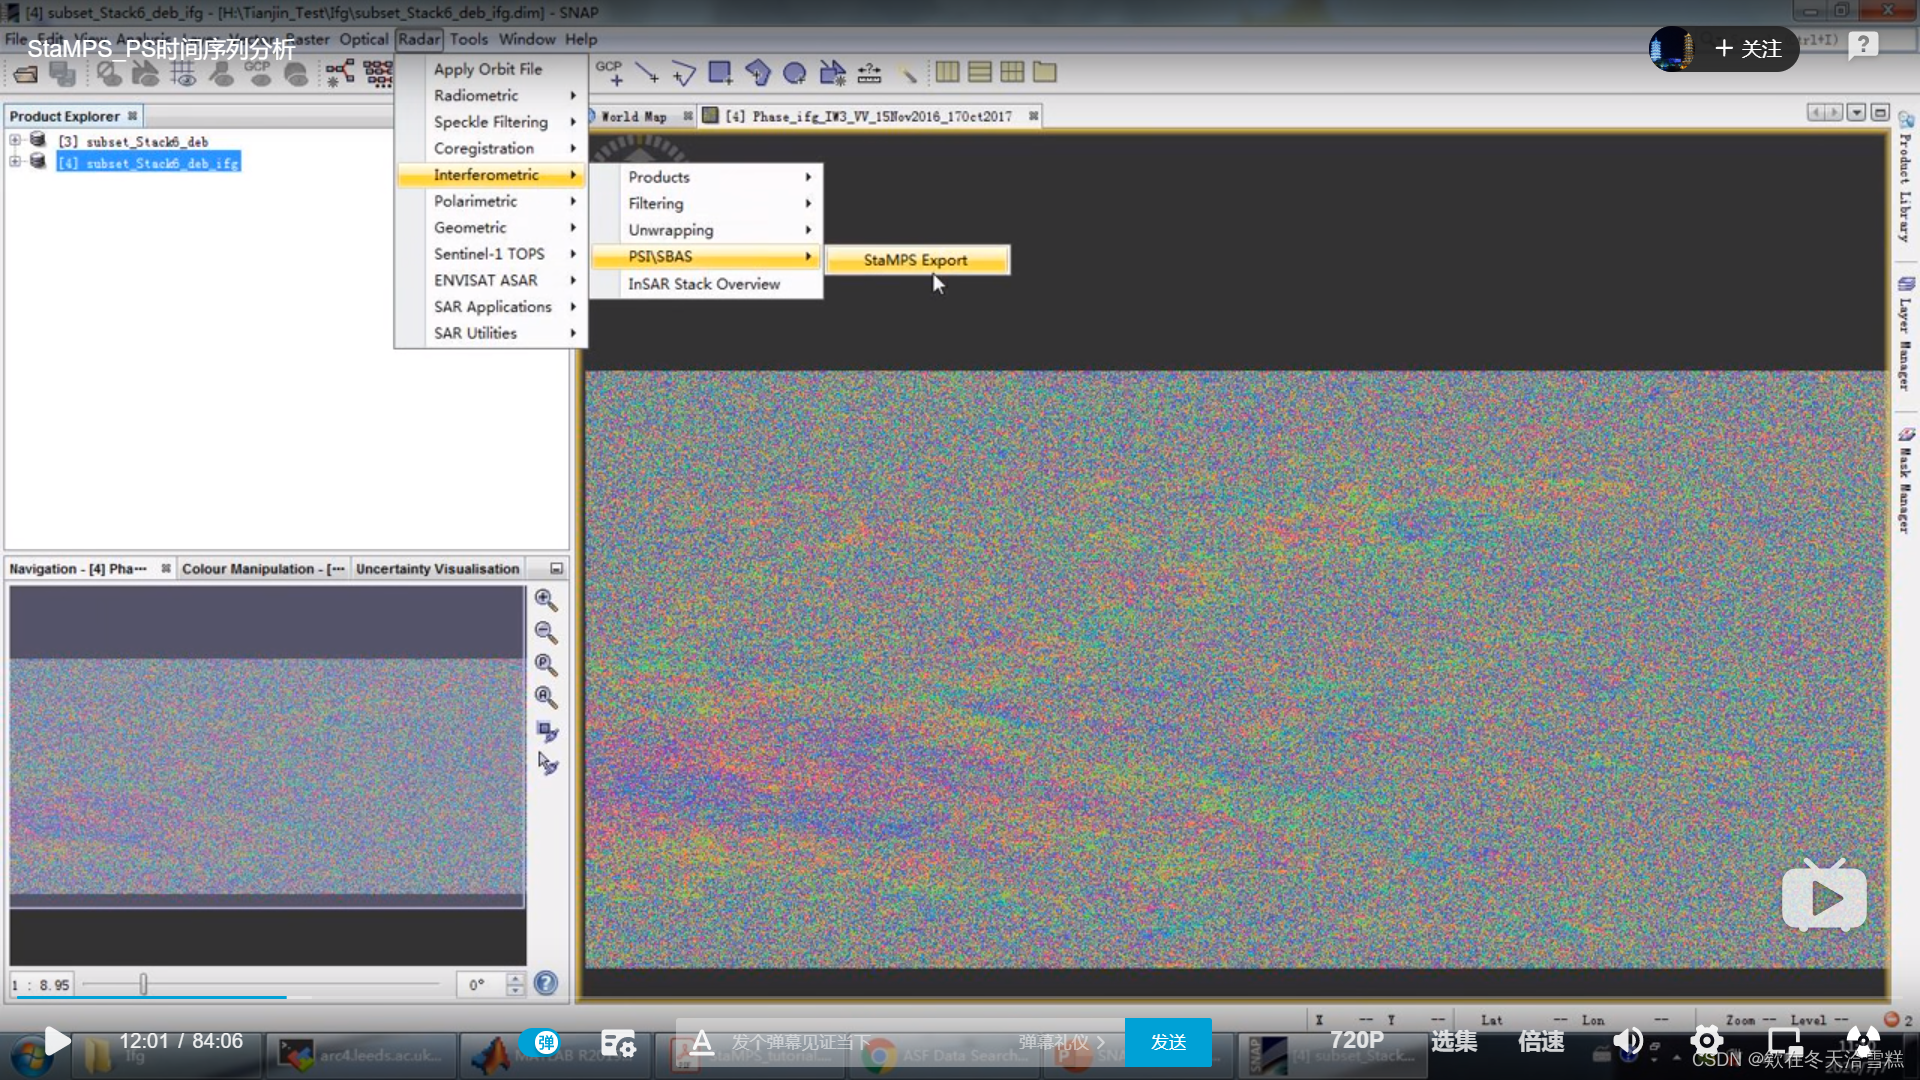The image size is (1920, 1080).
Task: Click the 关注 follow button
Action: pos(1748,49)
